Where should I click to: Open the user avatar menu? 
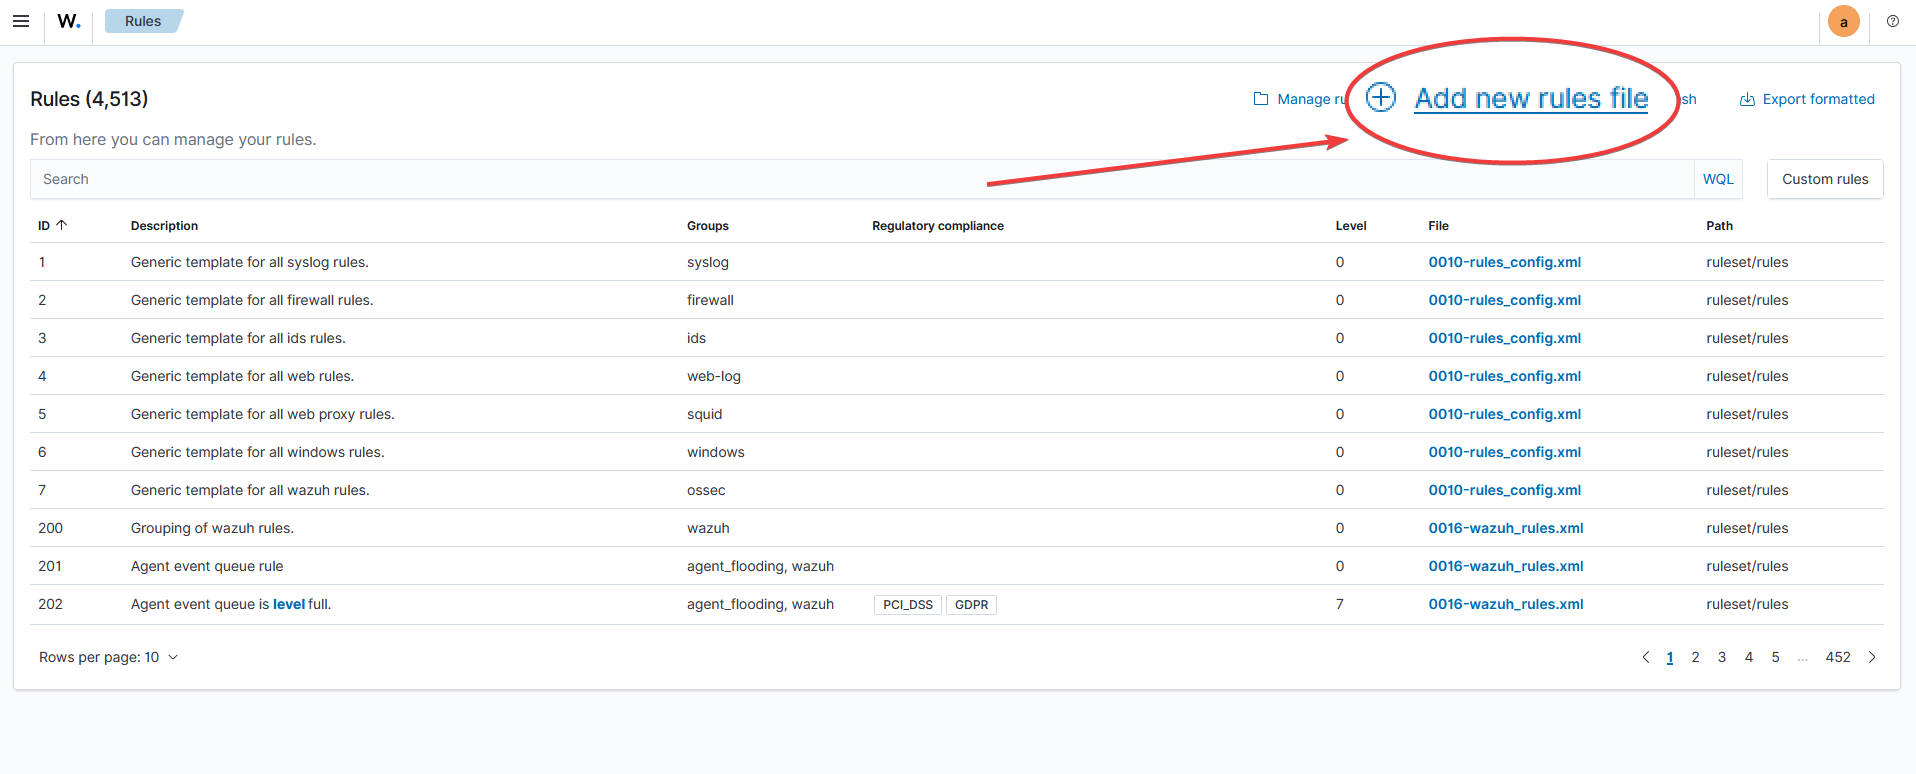tap(1843, 21)
